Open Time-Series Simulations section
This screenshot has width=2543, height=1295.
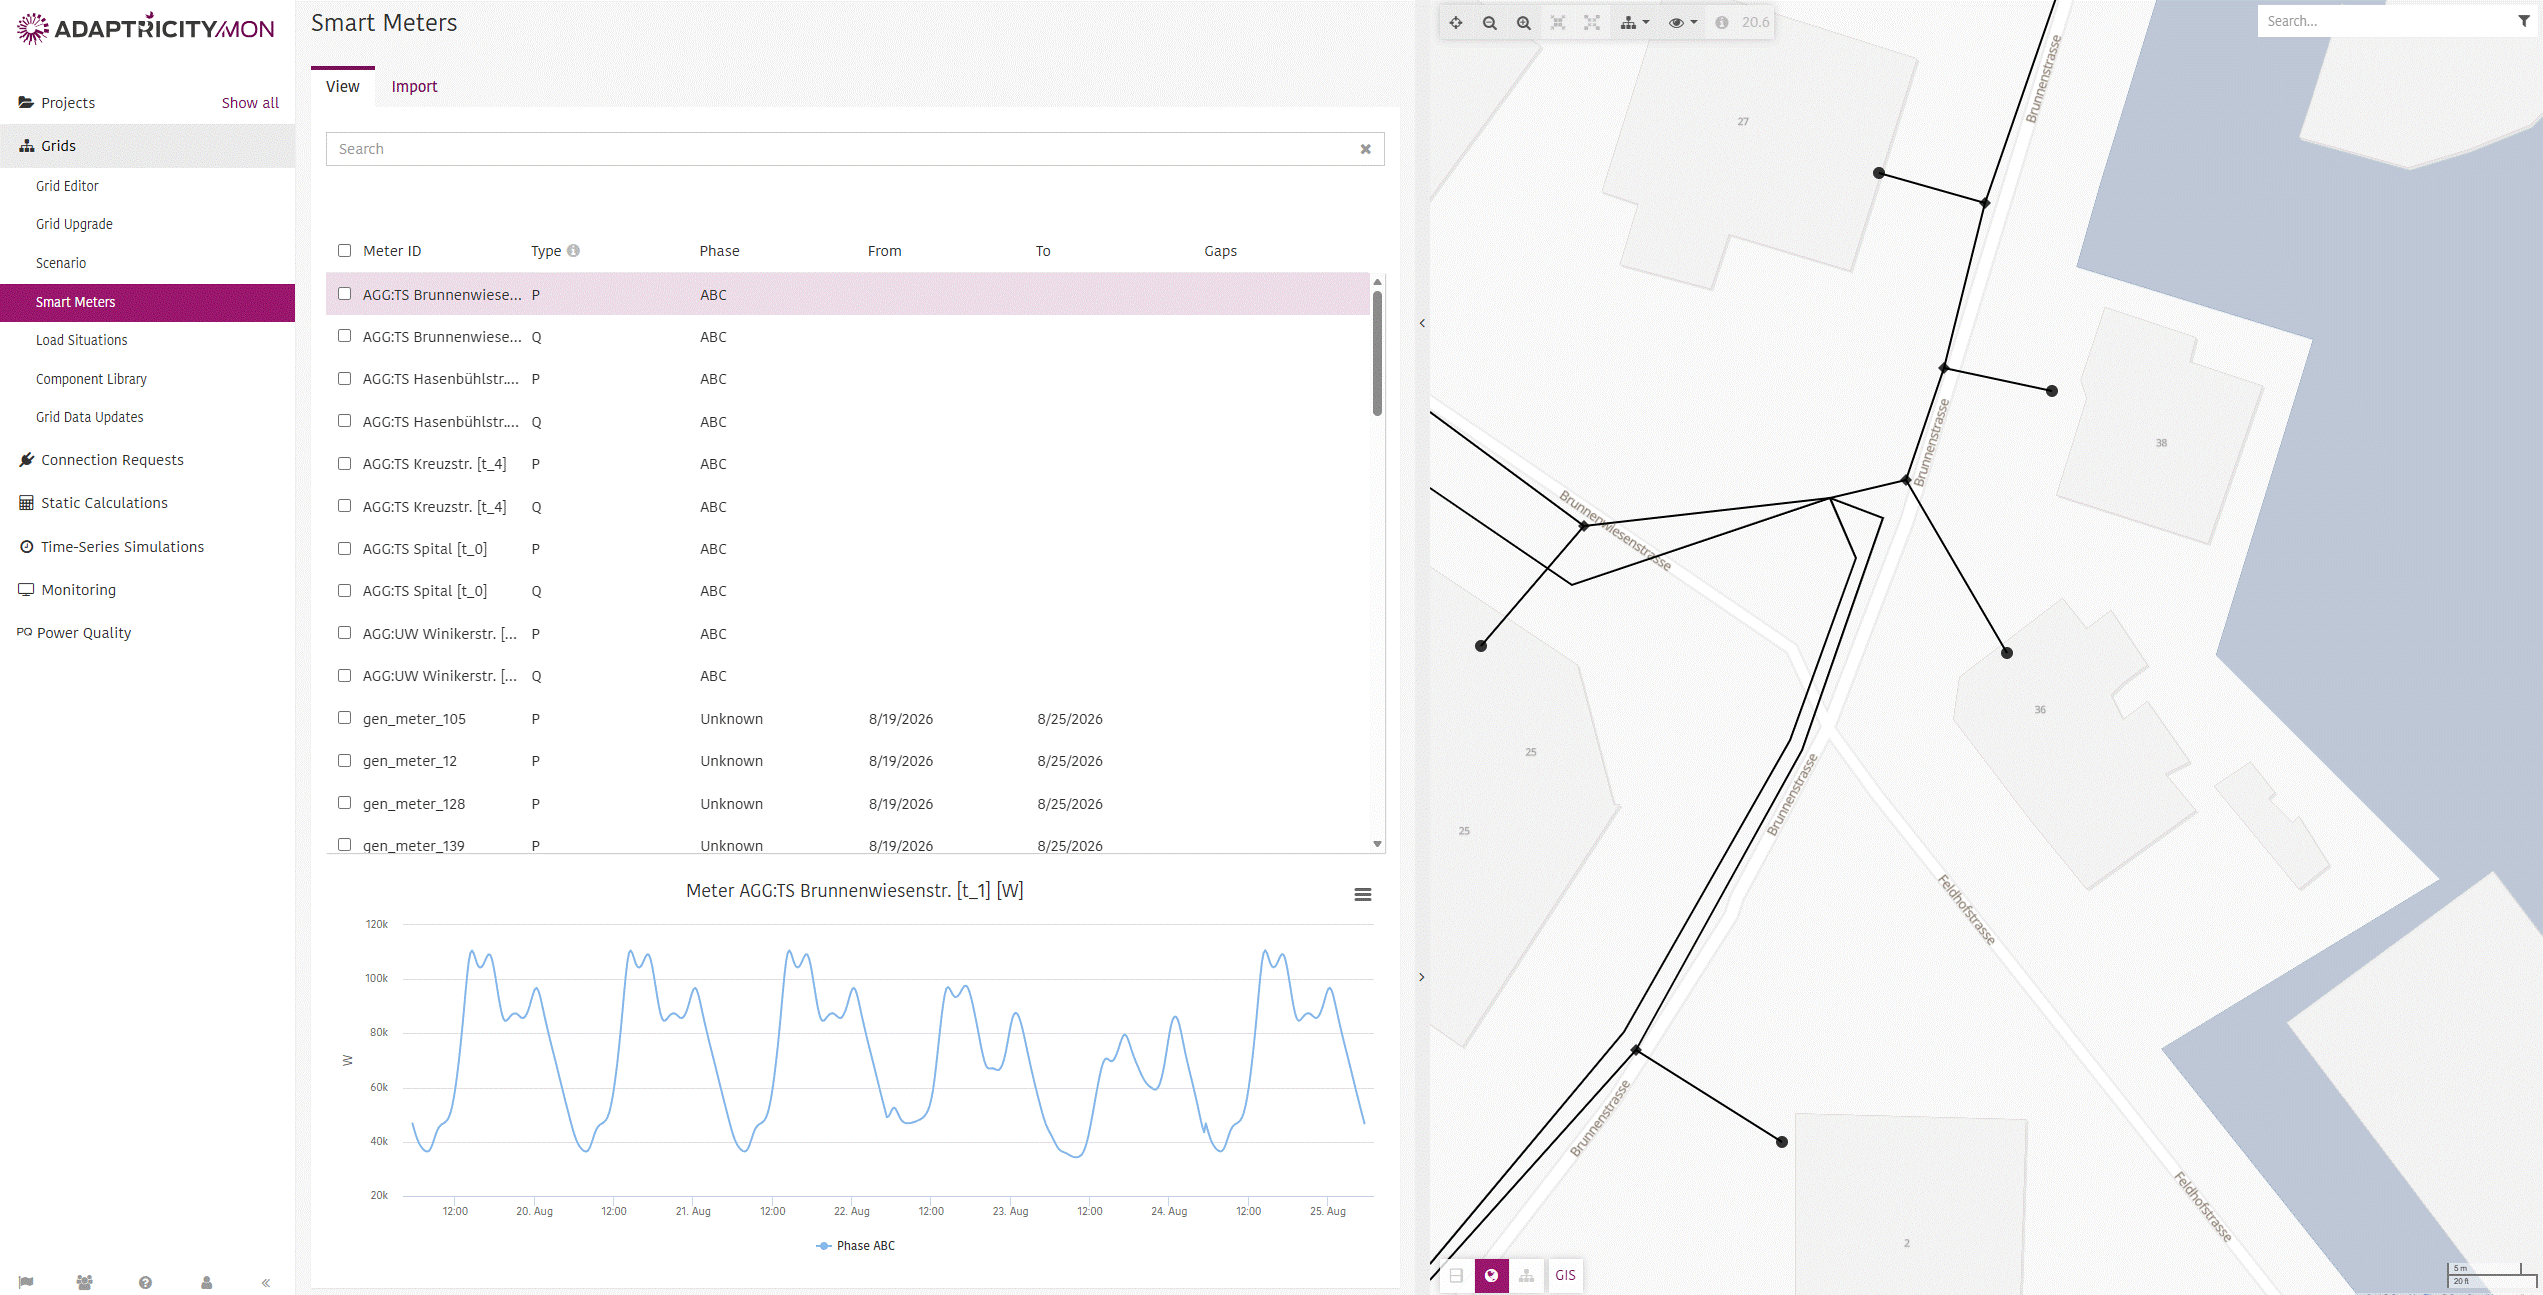[122, 547]
